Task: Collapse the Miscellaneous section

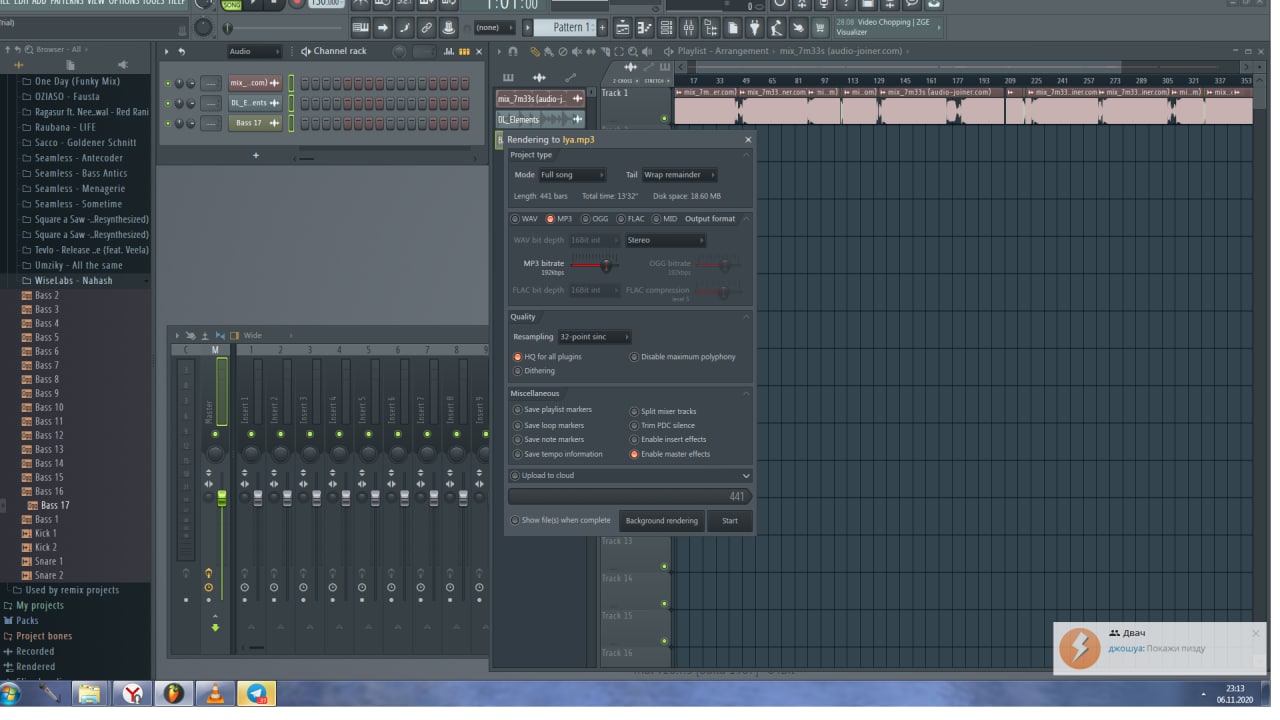Action: tap(746, 394)
